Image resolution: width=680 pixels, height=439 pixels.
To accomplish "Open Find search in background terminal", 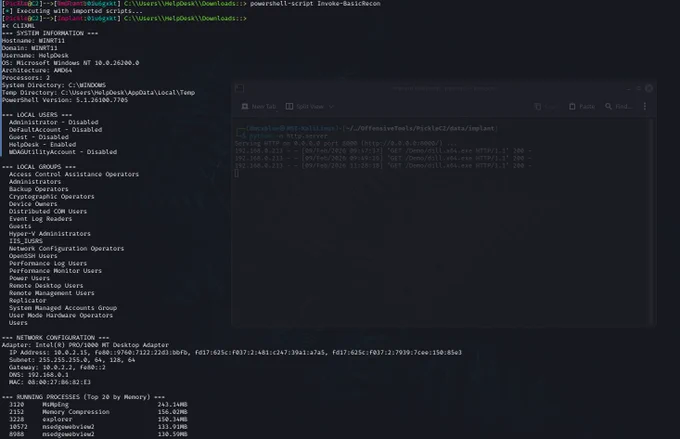I will click(x=618, y=106).
